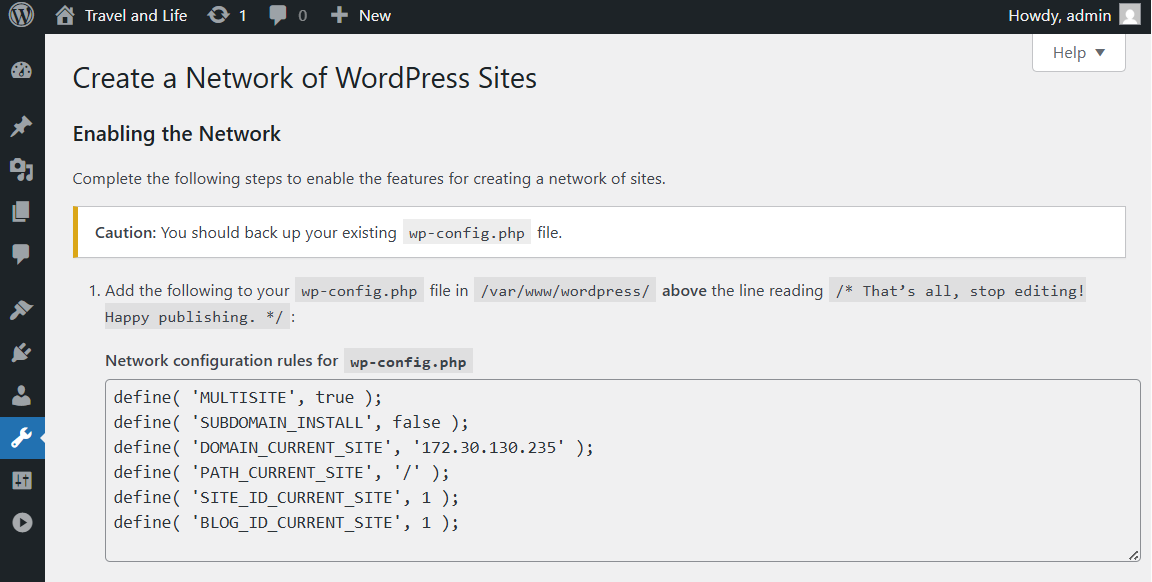The width and height of the screenshot is (1152, 582).
Task: Open the Comments icon in the sidebar
Action: coord(22,254)
